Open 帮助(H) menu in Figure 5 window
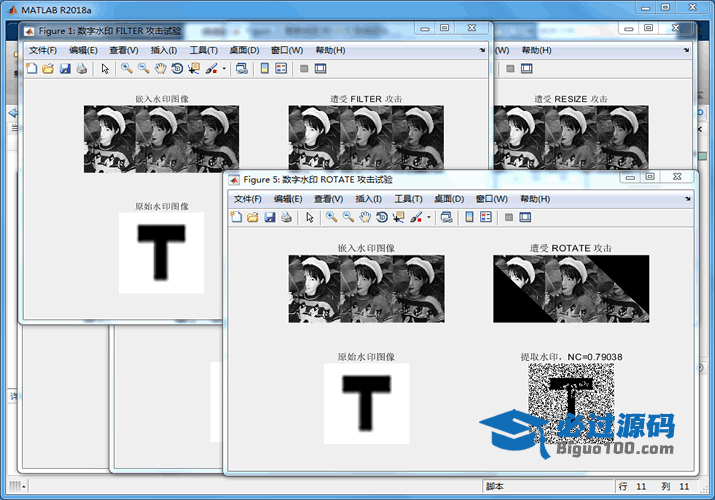This screenshot has height=500, width=715. click(x=535, y=199)
